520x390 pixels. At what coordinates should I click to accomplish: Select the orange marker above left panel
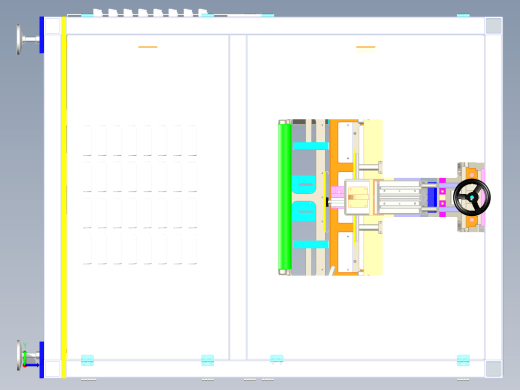click(148, 47)
